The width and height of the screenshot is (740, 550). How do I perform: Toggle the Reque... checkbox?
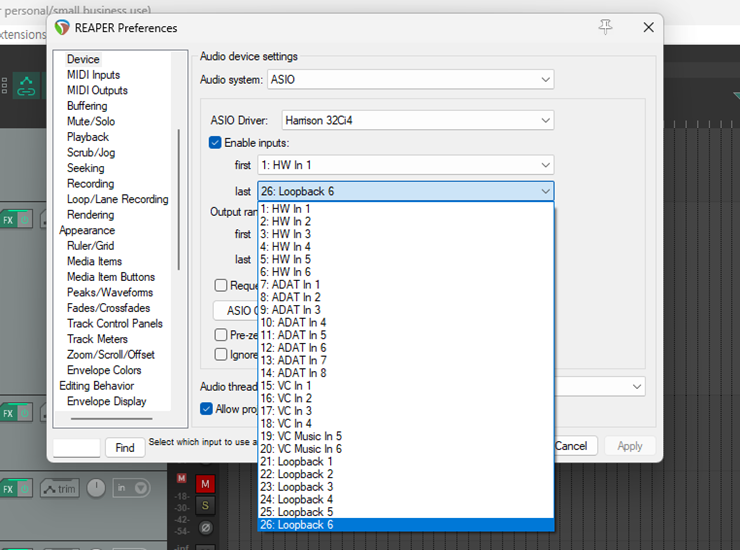click(x=220, y=285)
